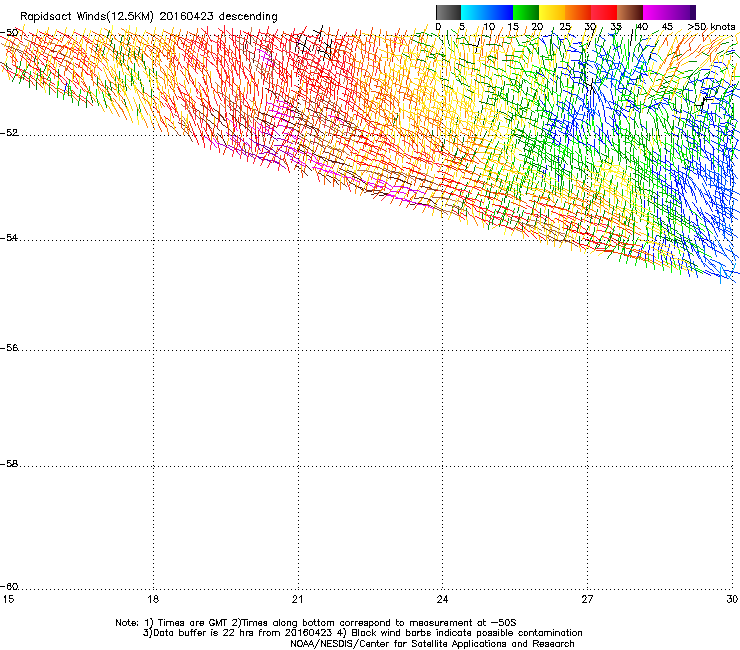
Task: Click the longitude label 27
Action: (587, 599)
